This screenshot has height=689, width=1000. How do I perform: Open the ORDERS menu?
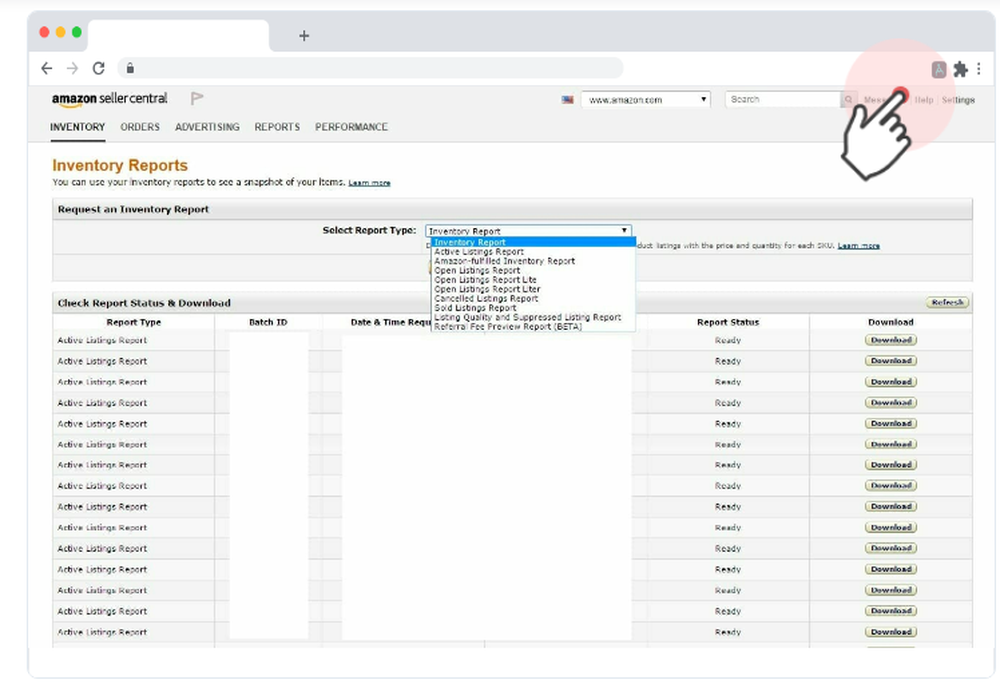click(x=140, y=127)
